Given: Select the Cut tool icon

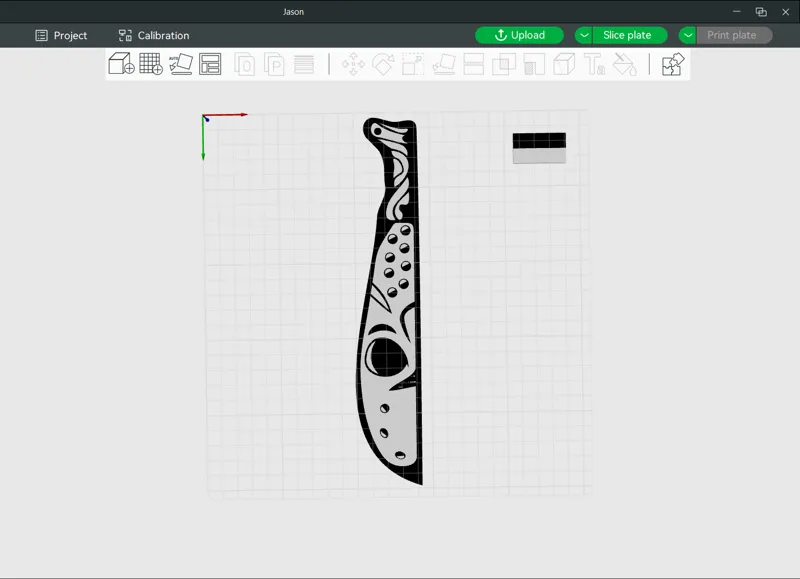Looking at the screenshot, I should pyautogui.click(x=473, y=65).
